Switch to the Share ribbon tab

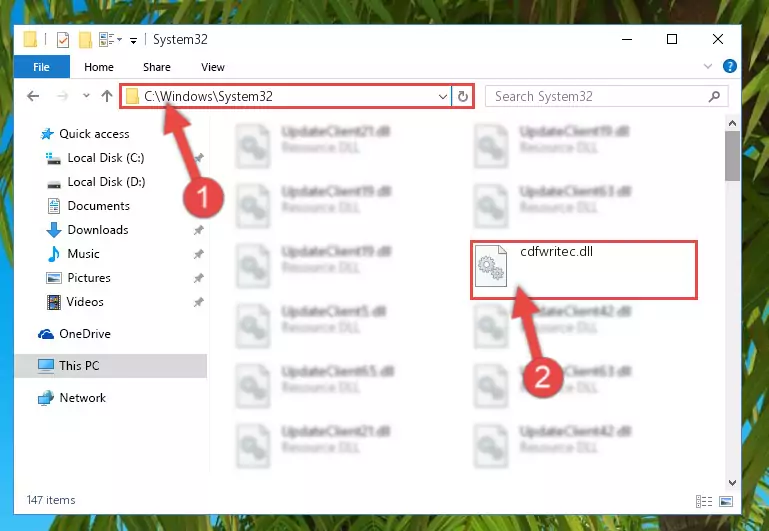pyautogui.click(x=157, y=67)
